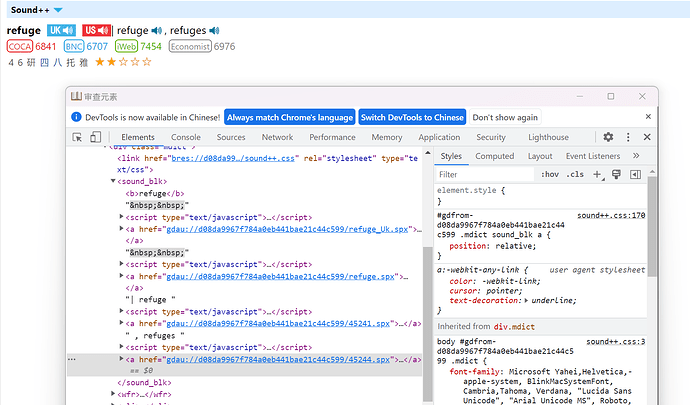Image resolution: width=690 pixels, height=405 pixels.
Task: Add a new style rule with plus icon
Action: point(598,174)
